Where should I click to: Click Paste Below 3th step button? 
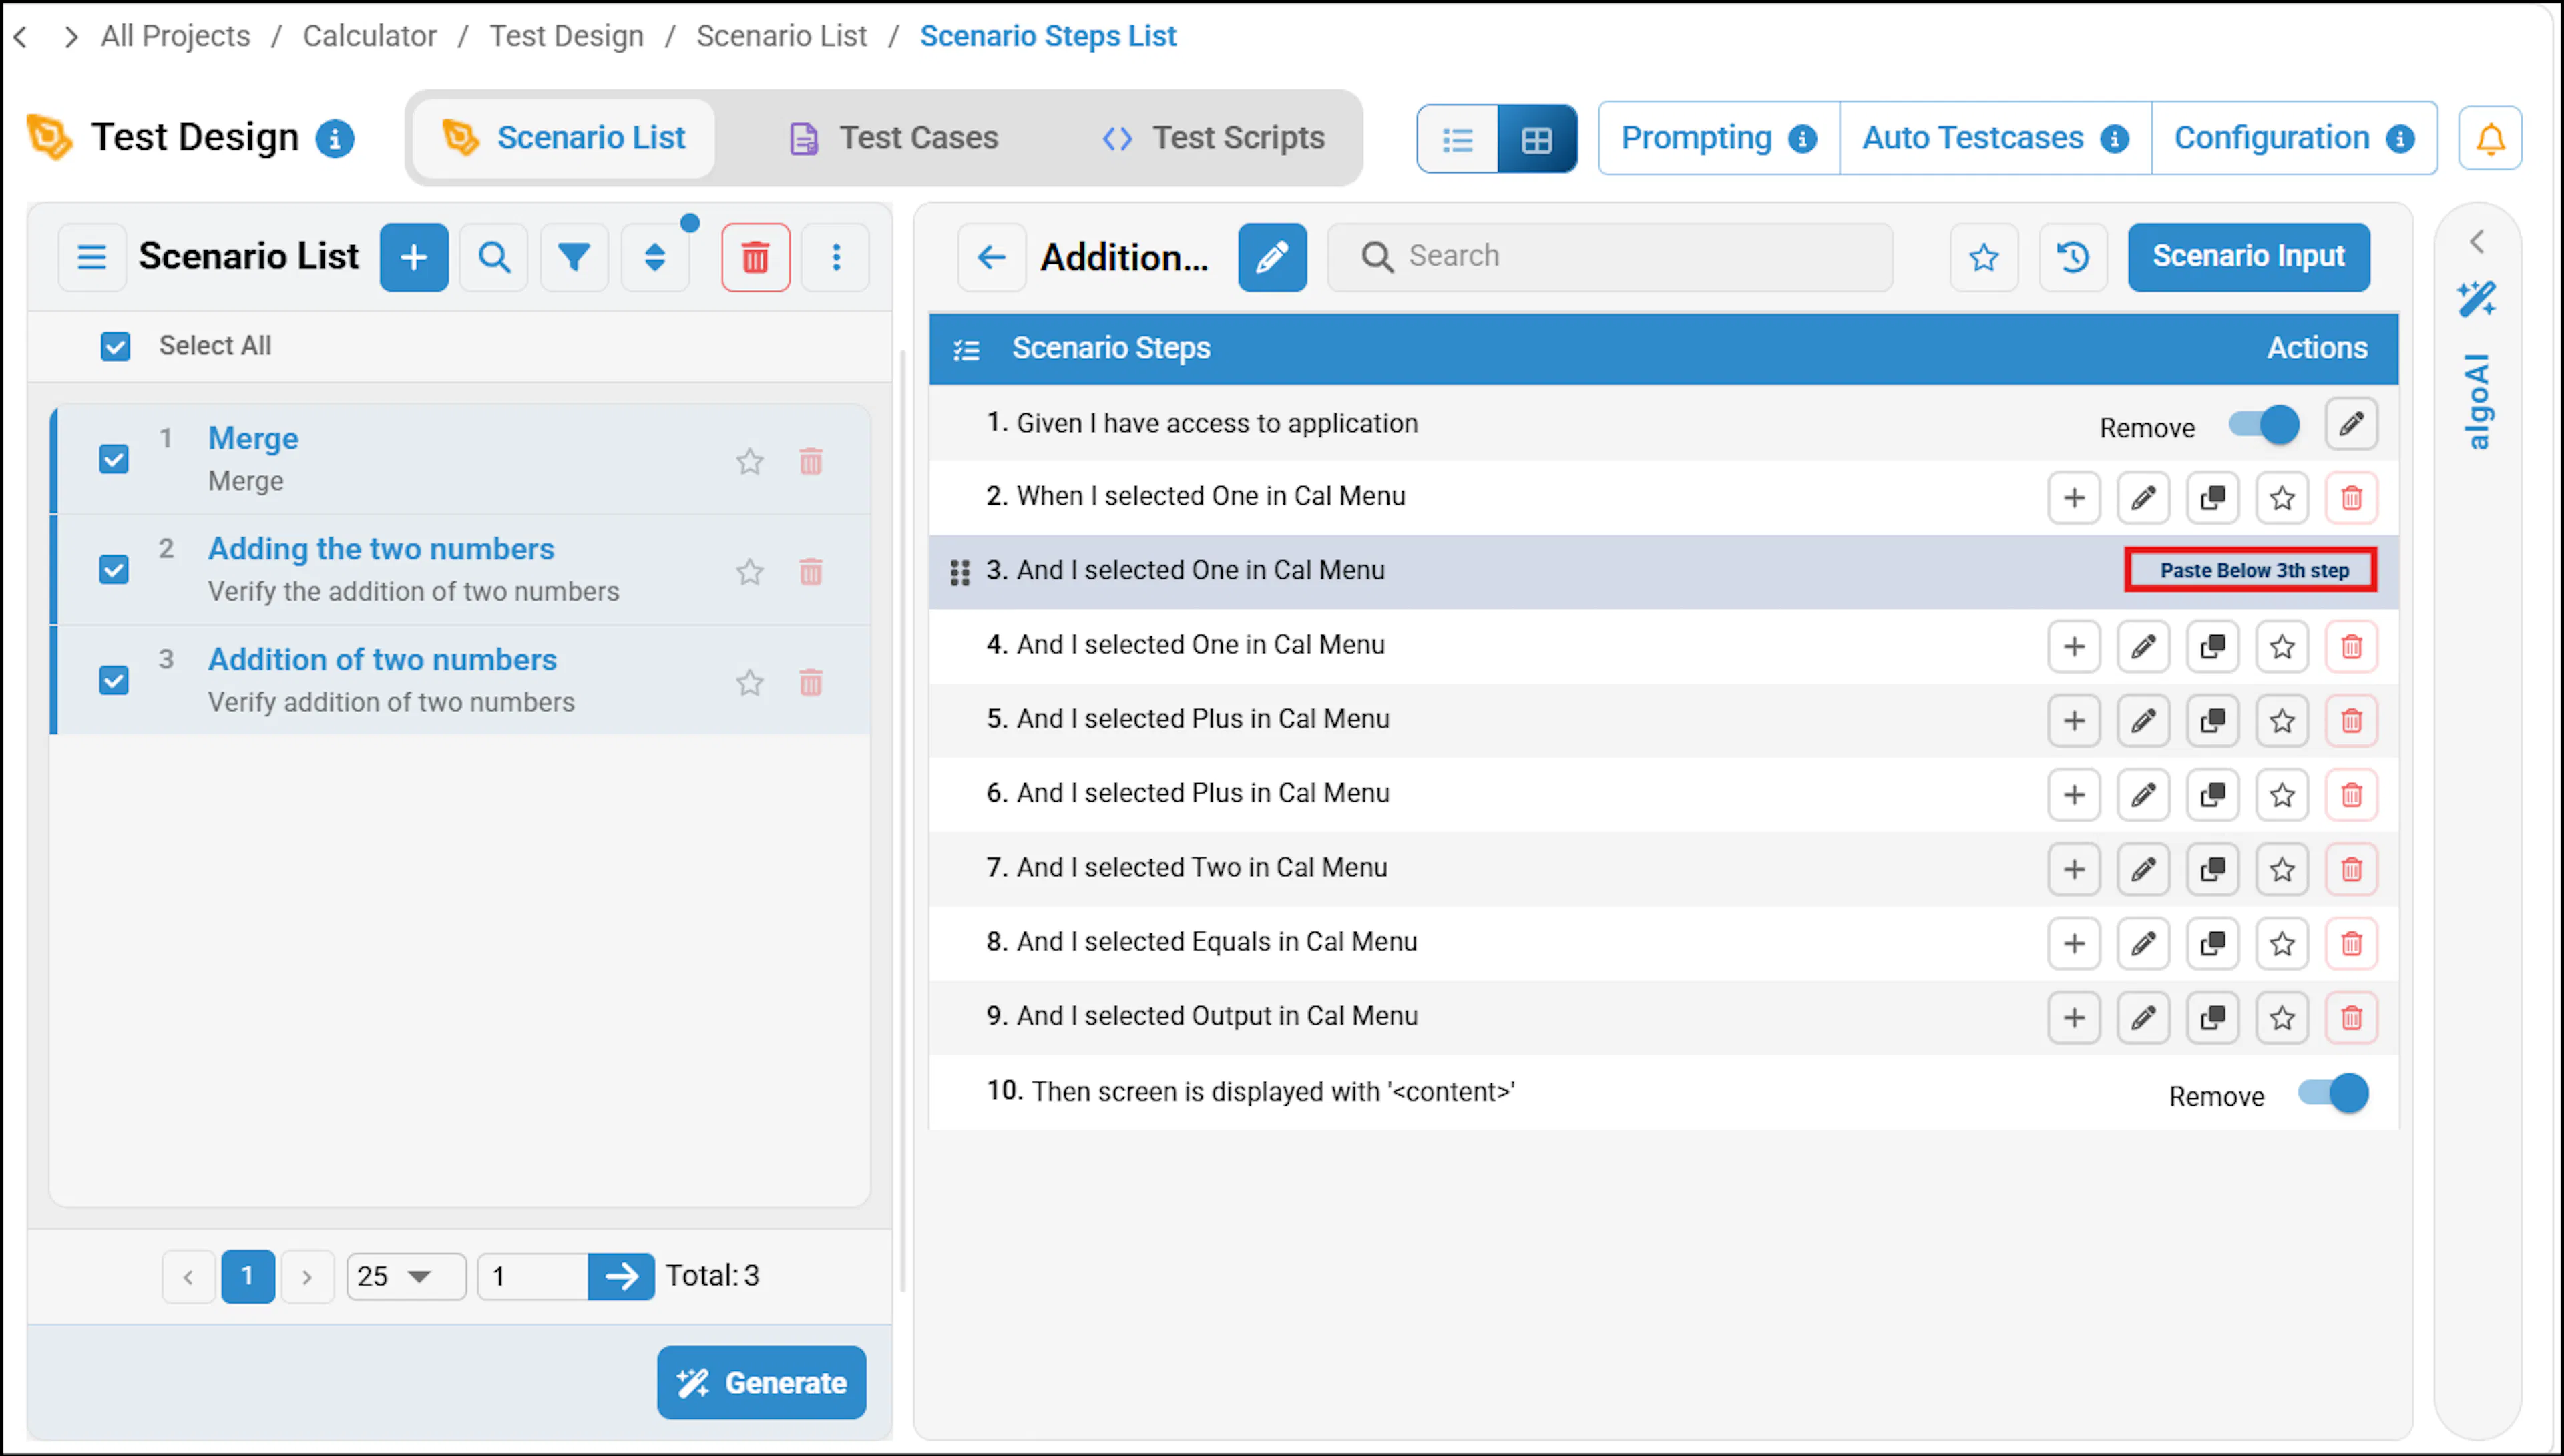click(2250, 570)
